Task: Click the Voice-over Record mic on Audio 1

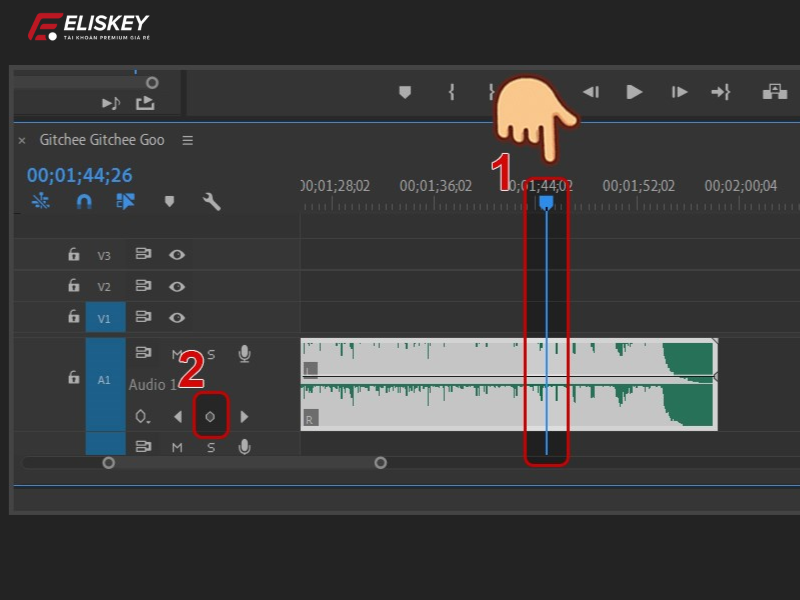Action: coord(244,352)
